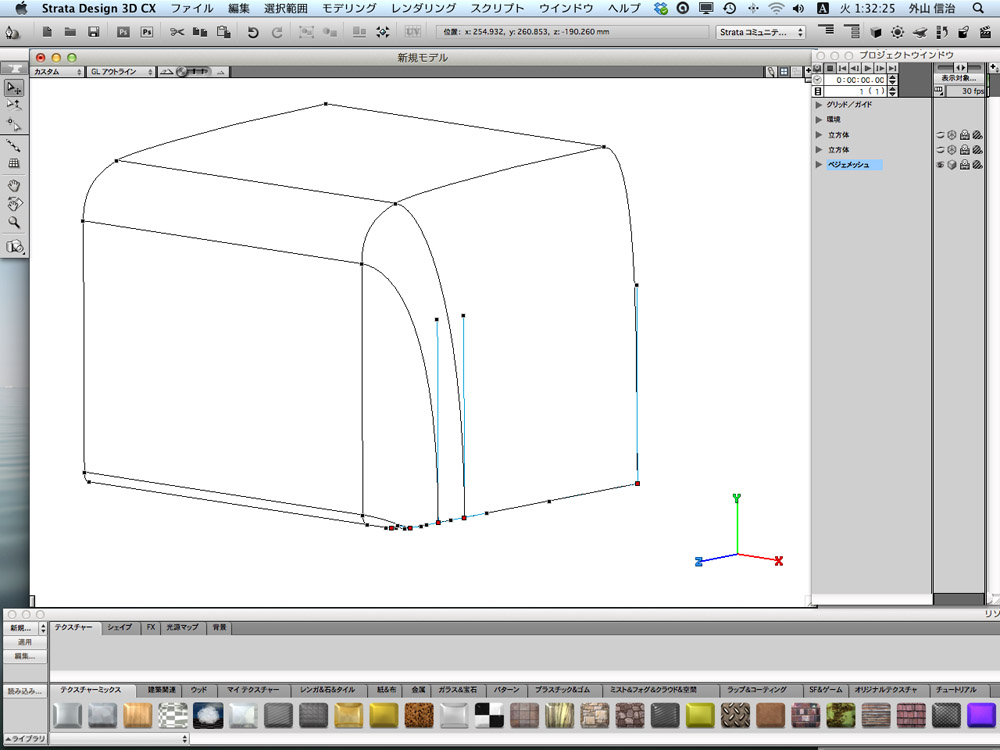Toggle the wireframe display icon for the first 立方体
Image resolution: width=1000 pixels, height=750 pixels.
pyautogui.click(x=952, y=135)
